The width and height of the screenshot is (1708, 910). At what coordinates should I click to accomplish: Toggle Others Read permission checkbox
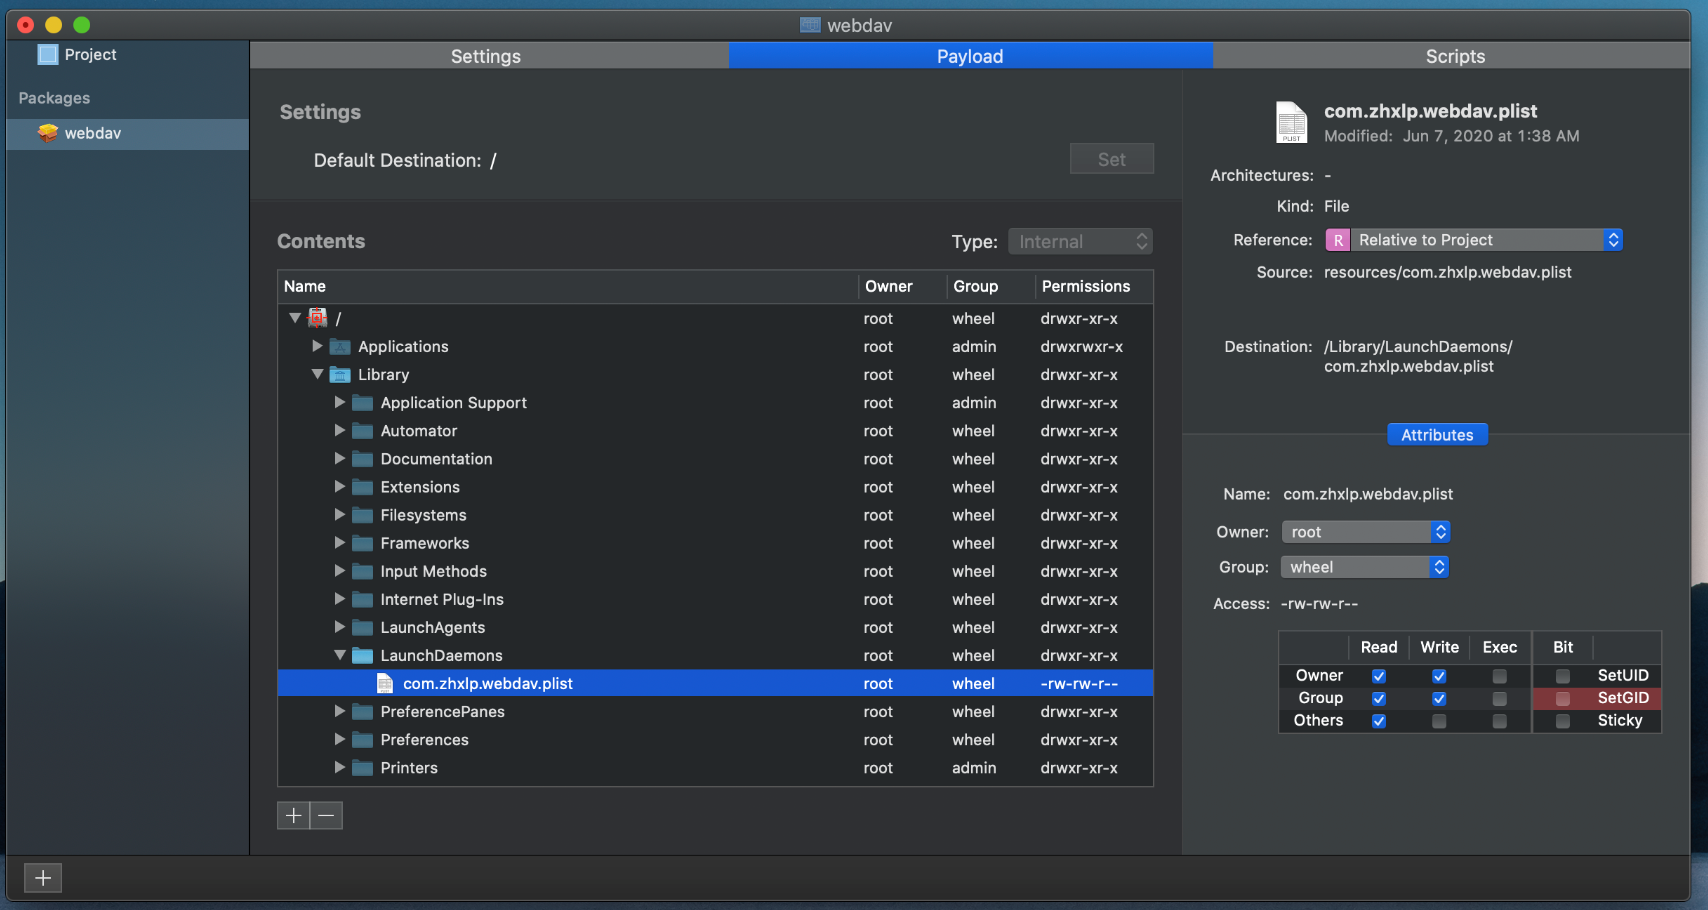point(1379,721)
